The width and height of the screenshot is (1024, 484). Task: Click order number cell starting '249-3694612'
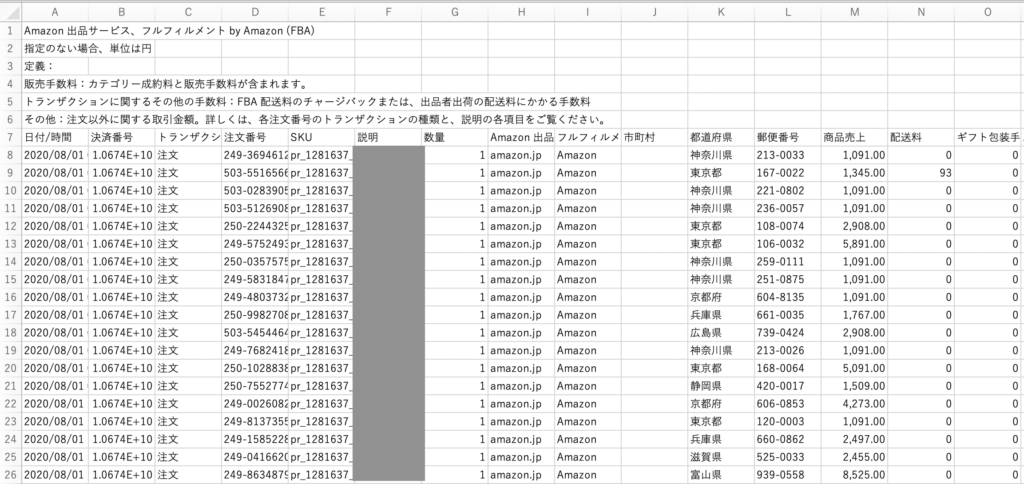tap(255, 155)
